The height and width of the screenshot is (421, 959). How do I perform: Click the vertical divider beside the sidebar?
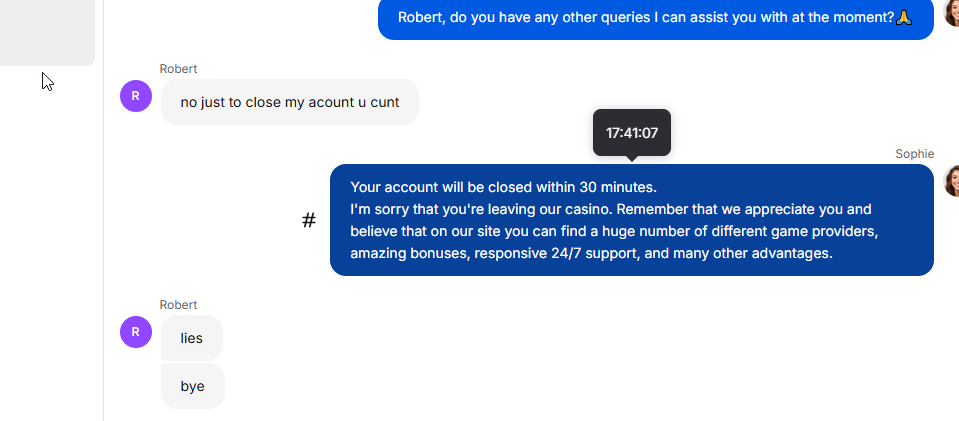click(103, 210)
